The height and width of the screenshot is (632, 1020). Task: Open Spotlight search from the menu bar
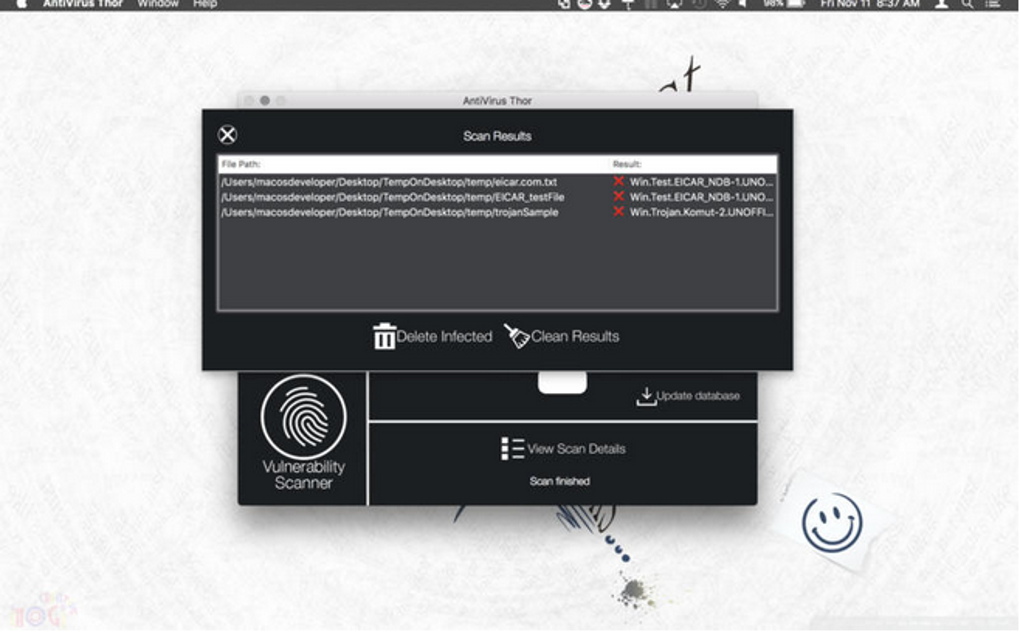pyautogui.click(x=967, y=4)
